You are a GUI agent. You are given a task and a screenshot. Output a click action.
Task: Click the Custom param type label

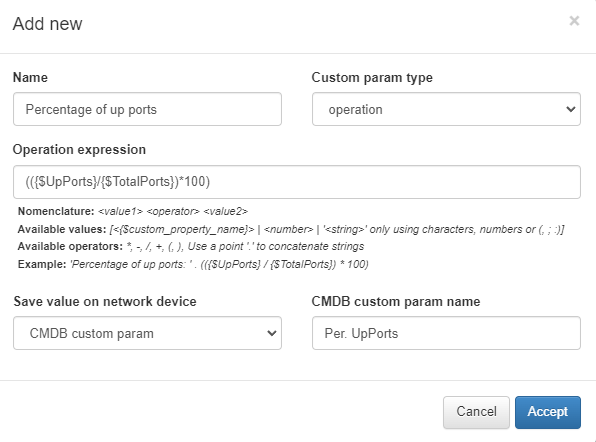click(372, 77)
